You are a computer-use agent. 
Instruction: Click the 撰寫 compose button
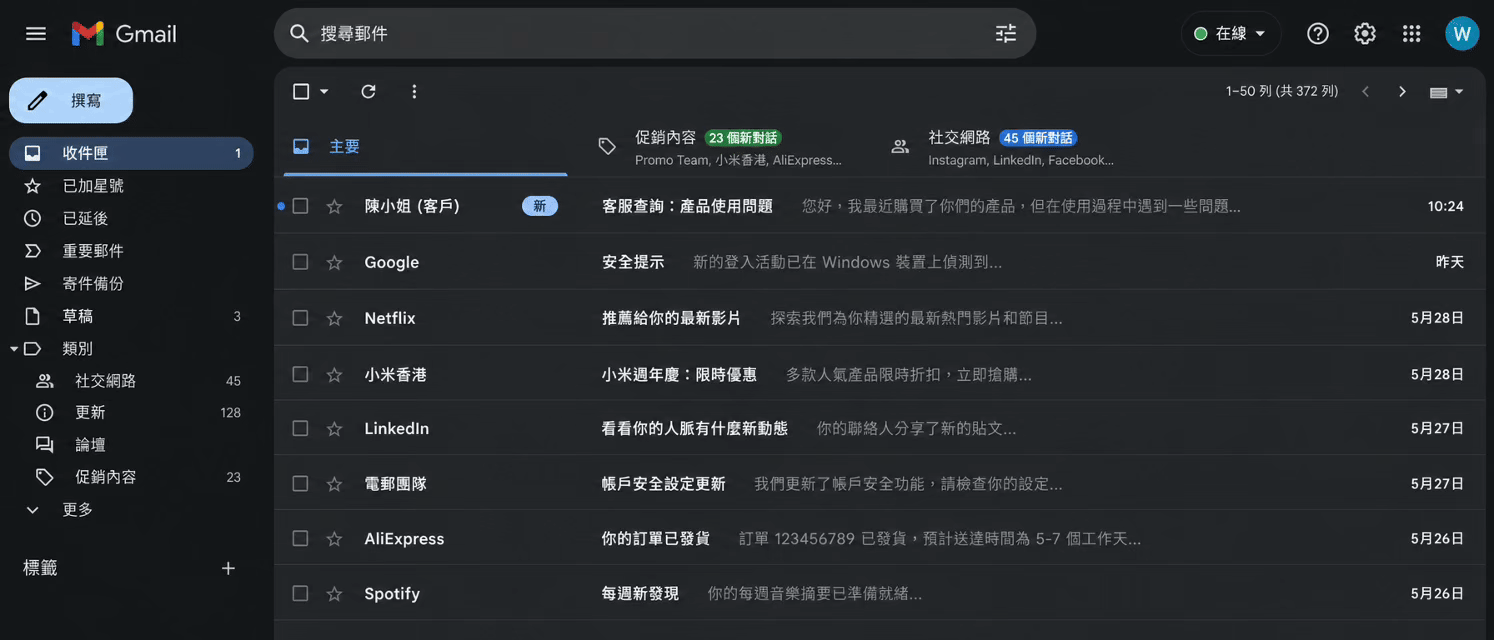[x=71, y=100]
